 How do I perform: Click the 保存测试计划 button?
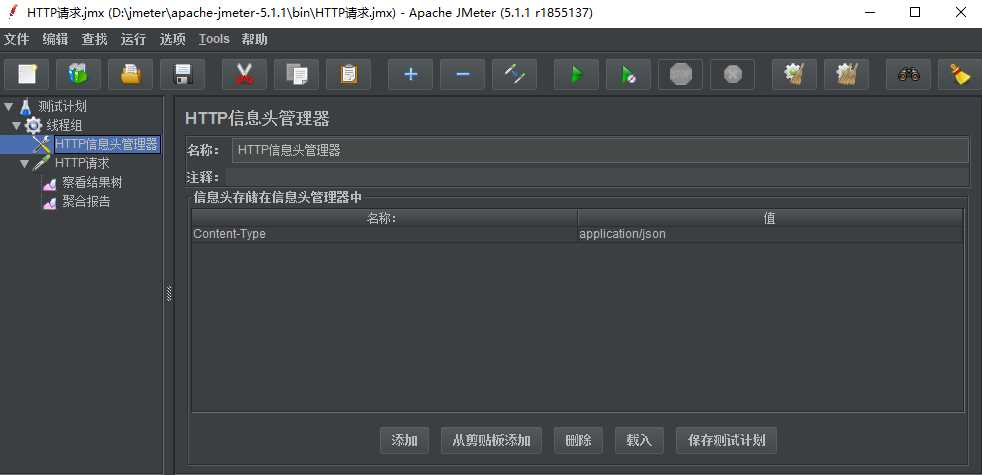click(726, 441)
